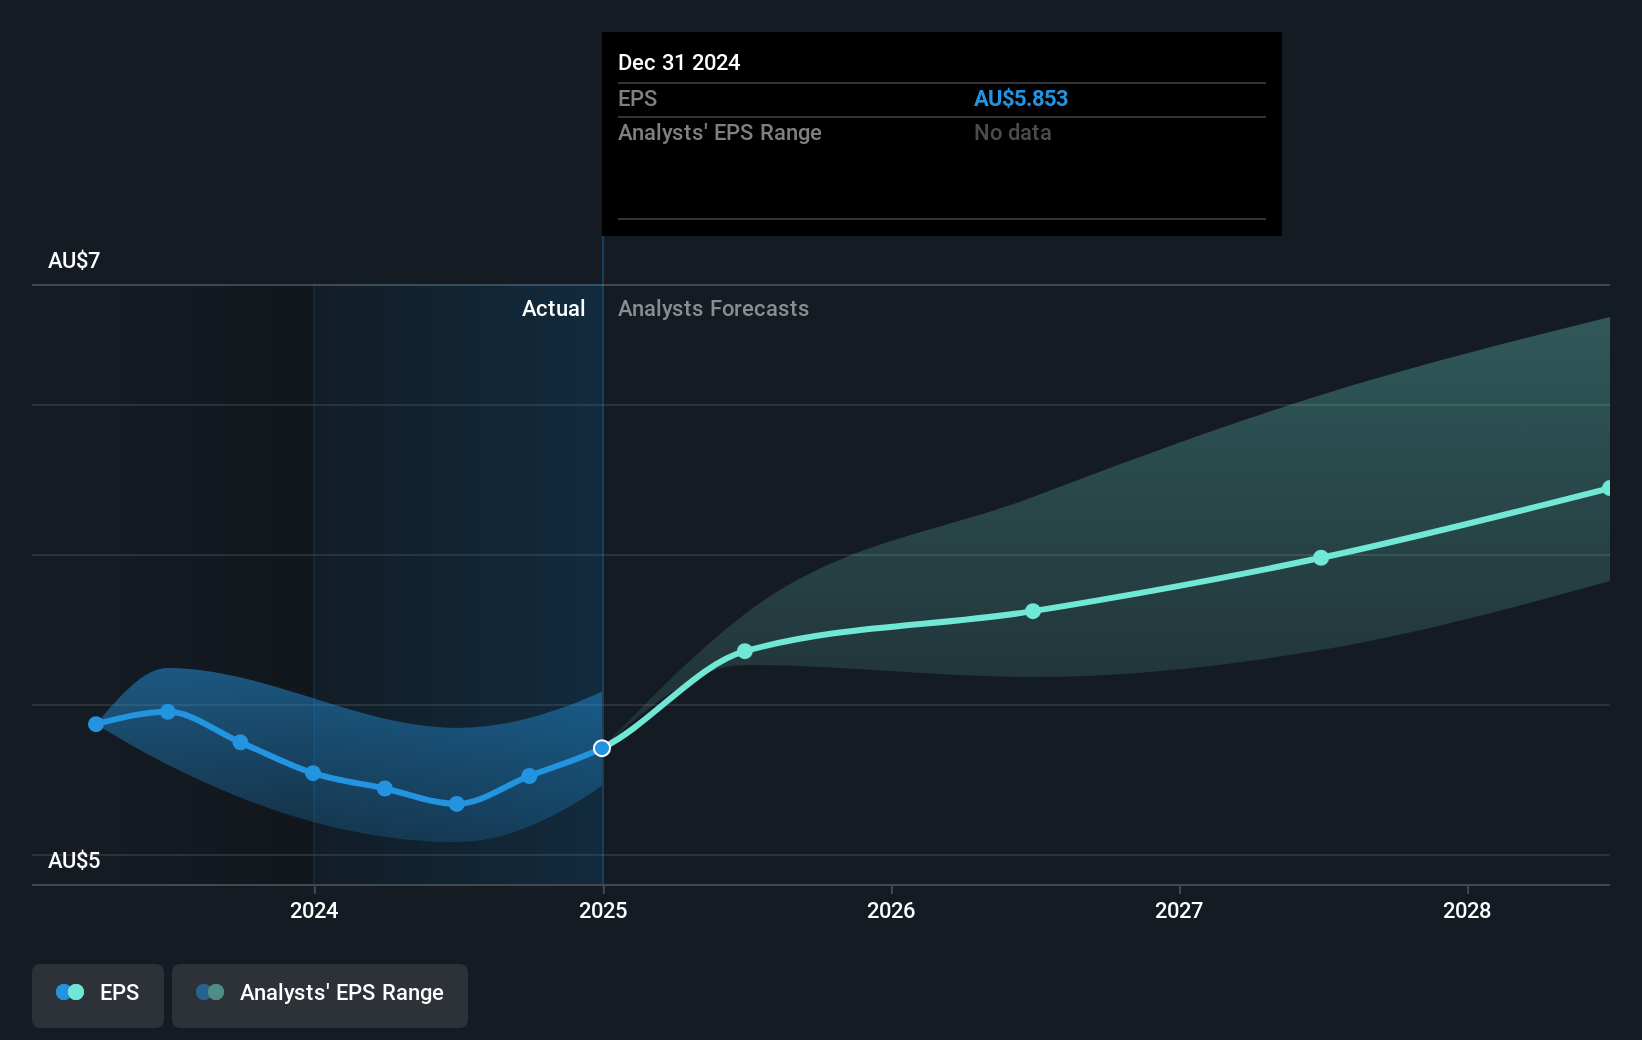The width and height of the screenshot is (1642, 1040).
Task: Click the EPS point at the 2024 gridline
Action: [x=313, y=773]
